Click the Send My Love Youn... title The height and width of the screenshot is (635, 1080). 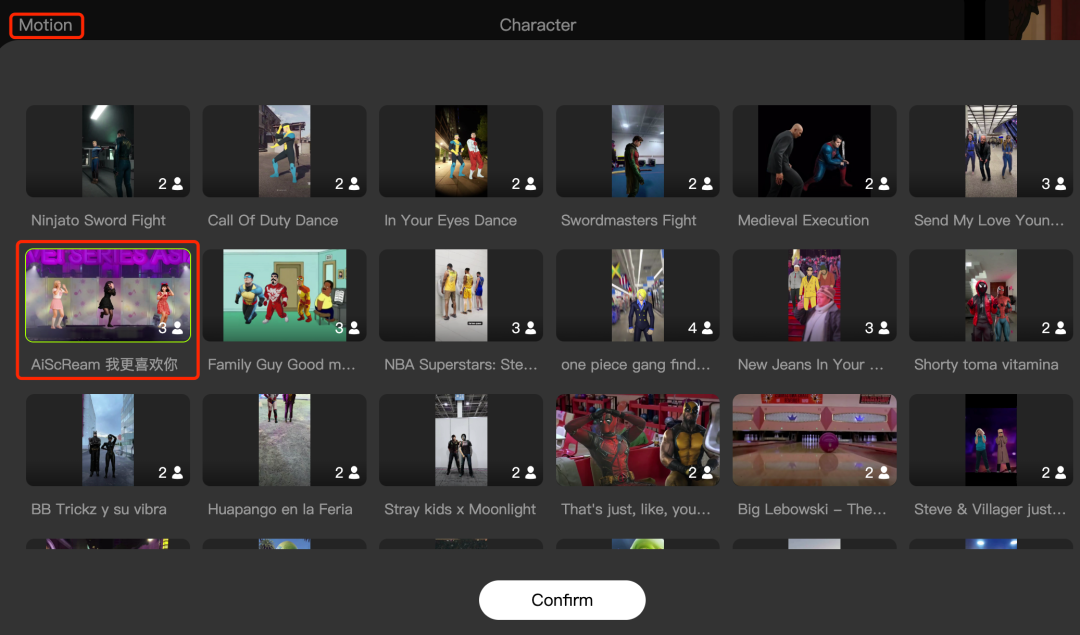[989, 220]
